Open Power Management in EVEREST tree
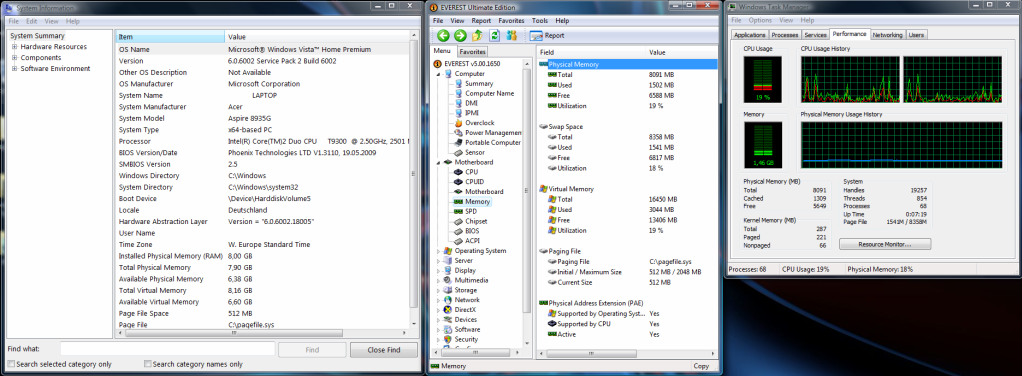The image size is (1022, 376). point(493,132)
